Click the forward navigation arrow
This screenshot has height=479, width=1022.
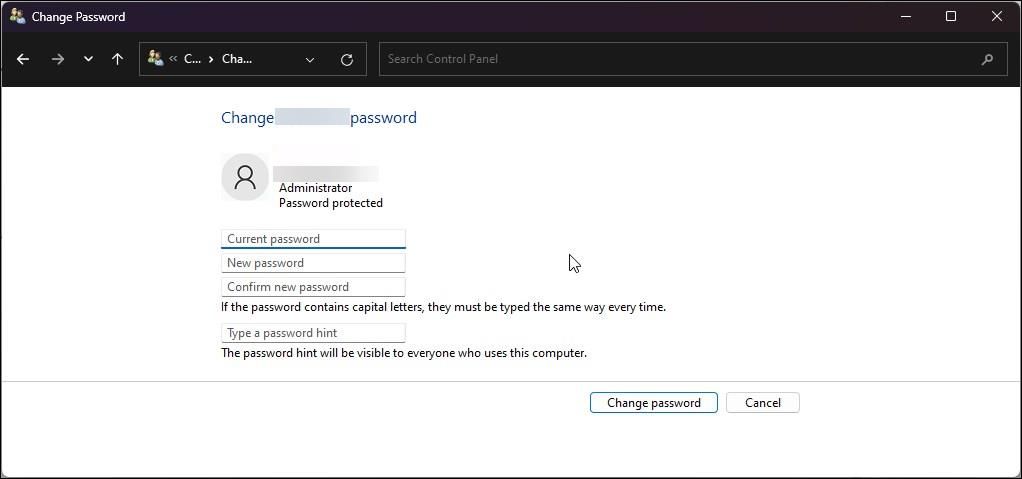pyautogui.click(x=57, y=59)
